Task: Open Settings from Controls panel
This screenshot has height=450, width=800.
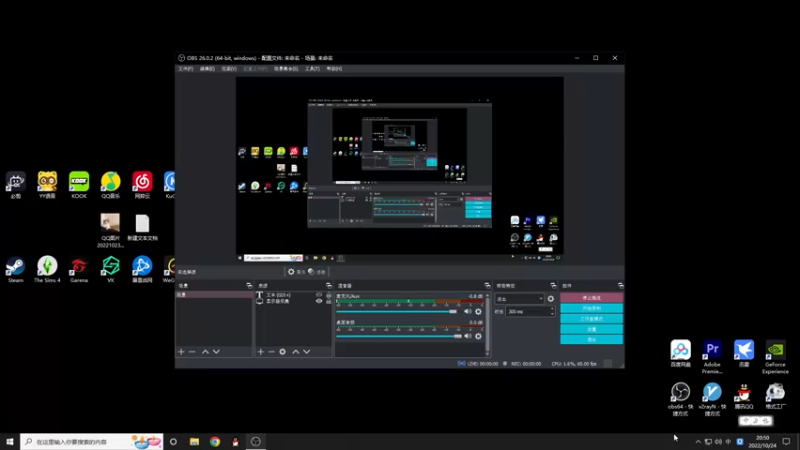Action: point(591,329)
